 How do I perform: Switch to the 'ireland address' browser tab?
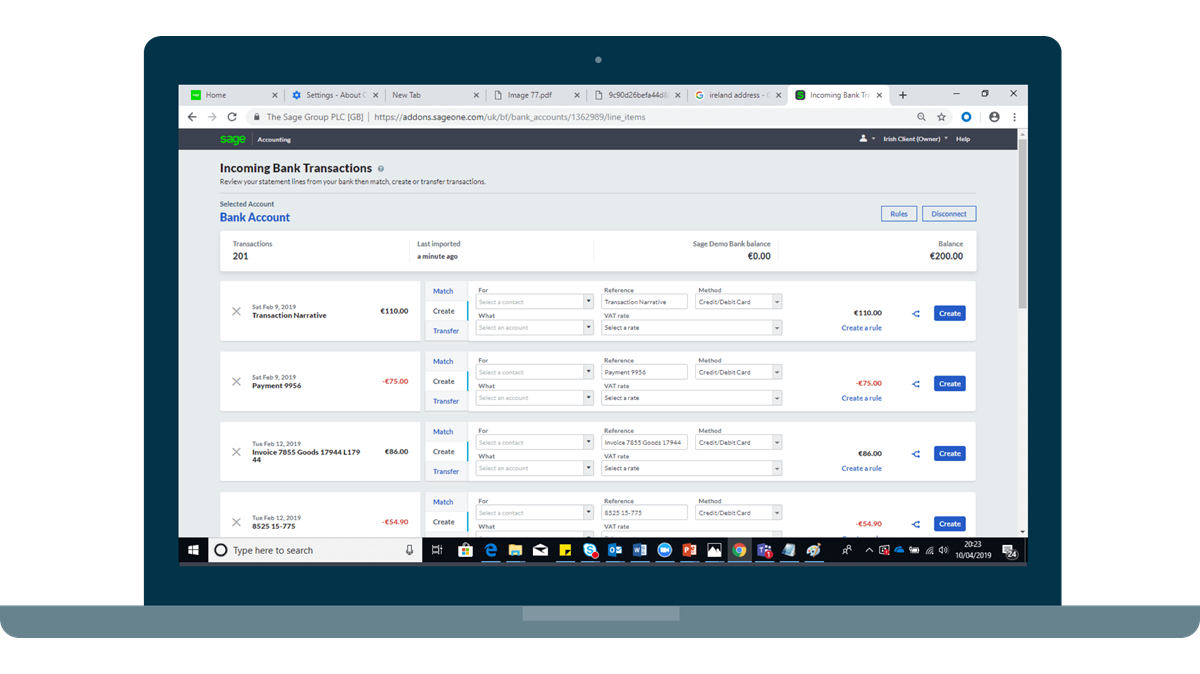tap(738, 95)
